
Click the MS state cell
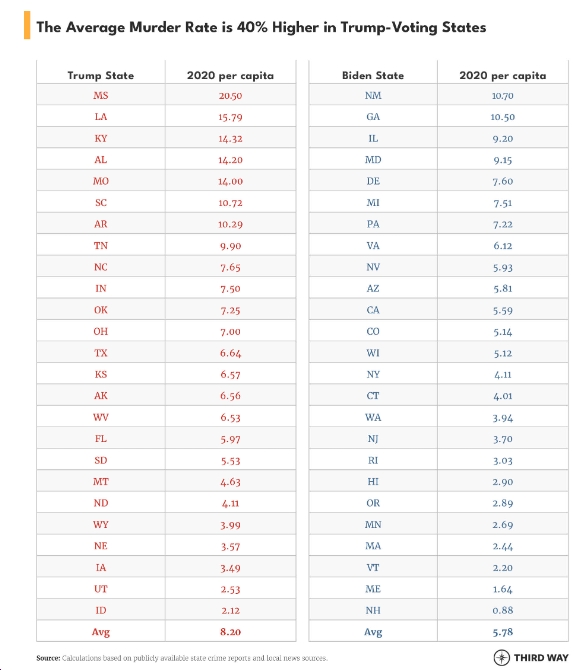point(101,95)
